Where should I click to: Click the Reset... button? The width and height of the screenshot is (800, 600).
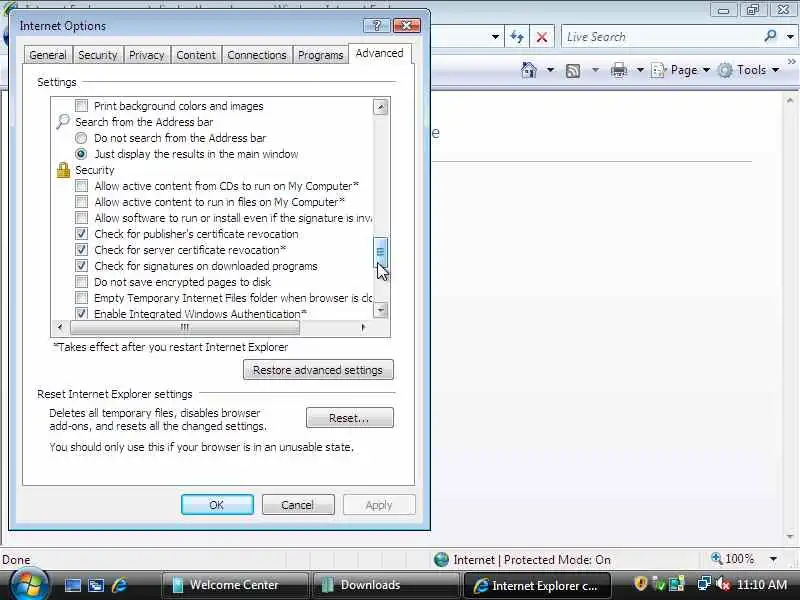pyautogui.click(x=349, y=417)
